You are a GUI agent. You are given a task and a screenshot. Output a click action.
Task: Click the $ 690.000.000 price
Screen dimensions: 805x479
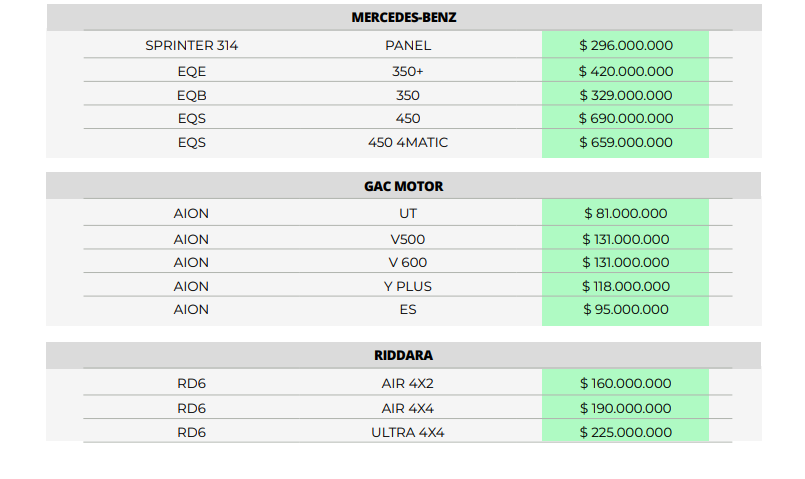click(x=626, y=118)
